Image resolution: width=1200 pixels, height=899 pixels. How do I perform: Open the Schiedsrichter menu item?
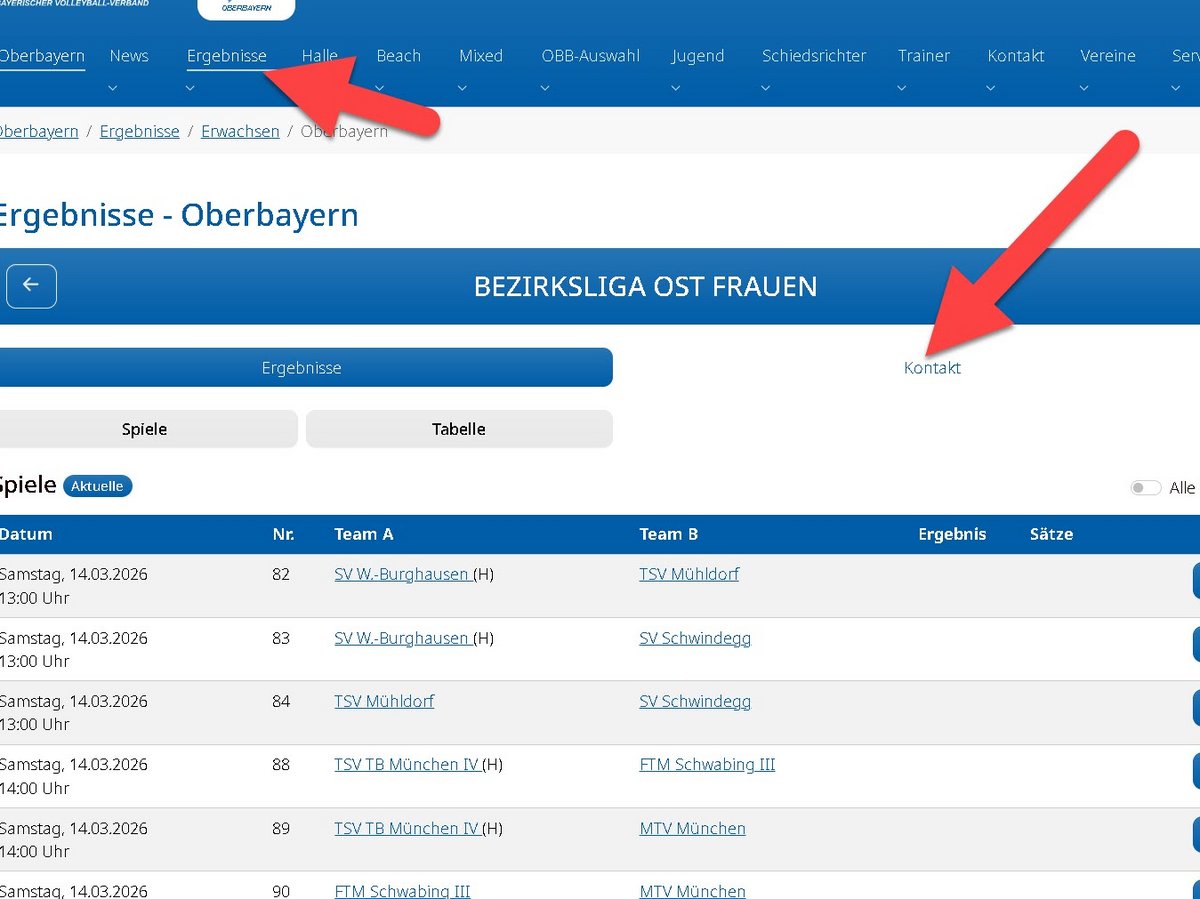coord(814,56)
